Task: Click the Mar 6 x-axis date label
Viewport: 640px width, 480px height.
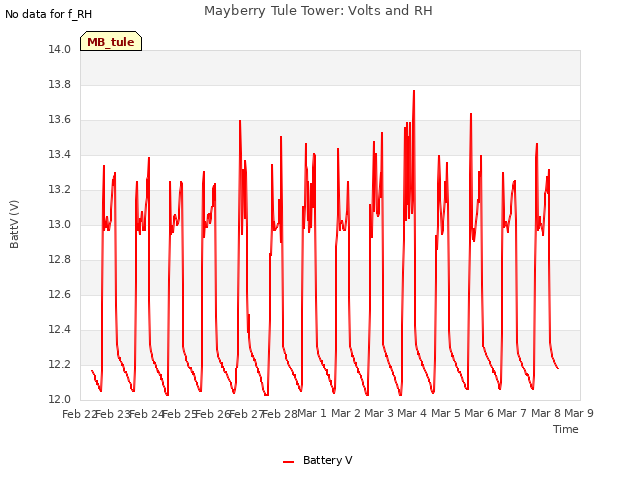Action: click(x=479, y=413)
